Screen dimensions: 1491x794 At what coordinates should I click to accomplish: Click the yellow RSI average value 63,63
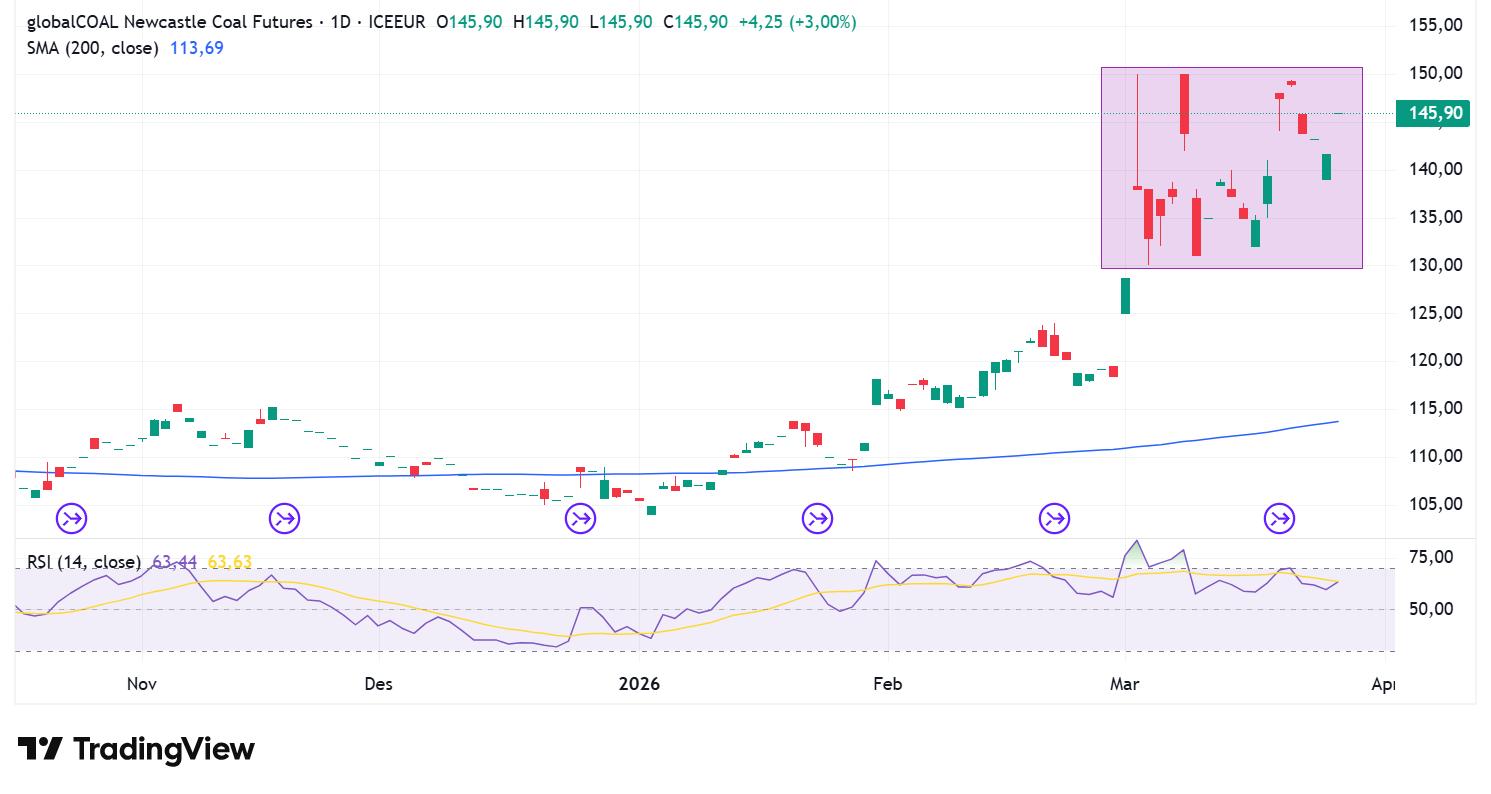pos(230,562)
